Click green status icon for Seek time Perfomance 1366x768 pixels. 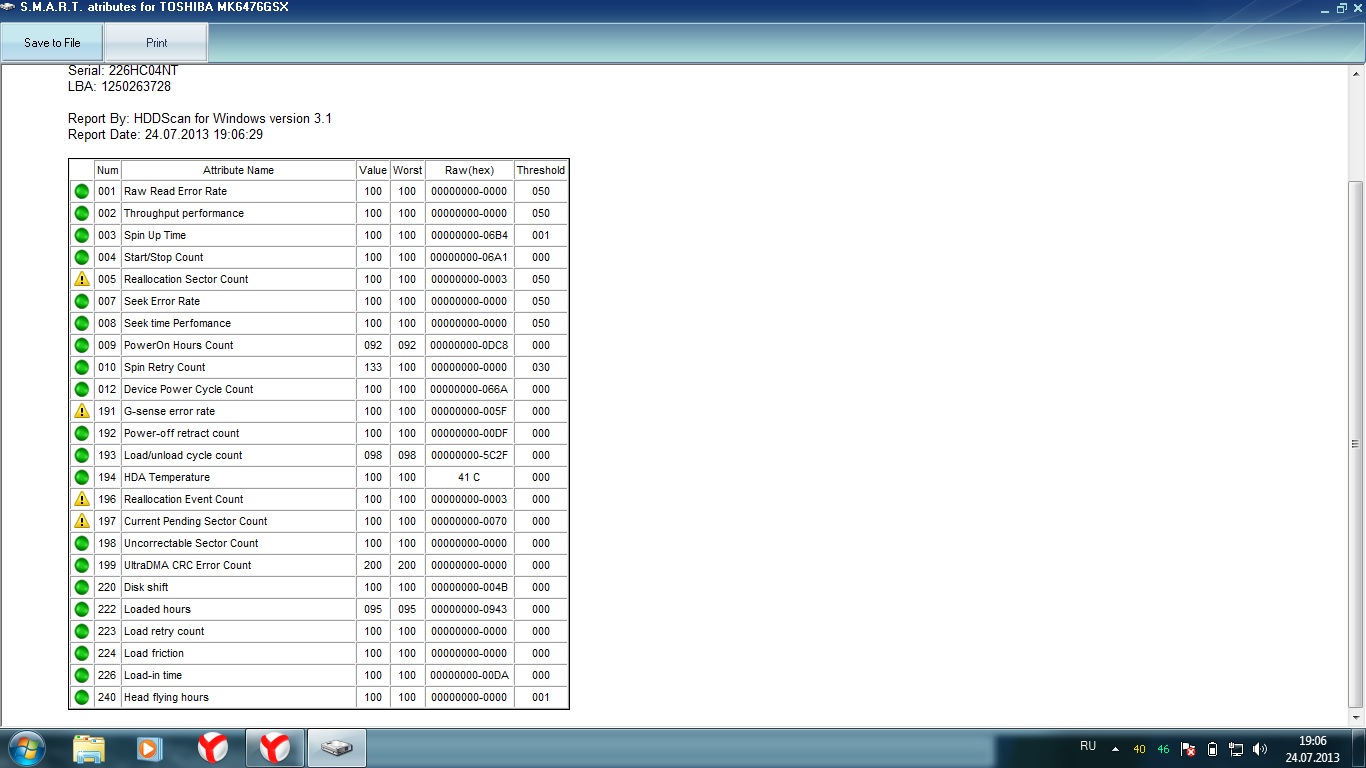[x=82, y=323]
